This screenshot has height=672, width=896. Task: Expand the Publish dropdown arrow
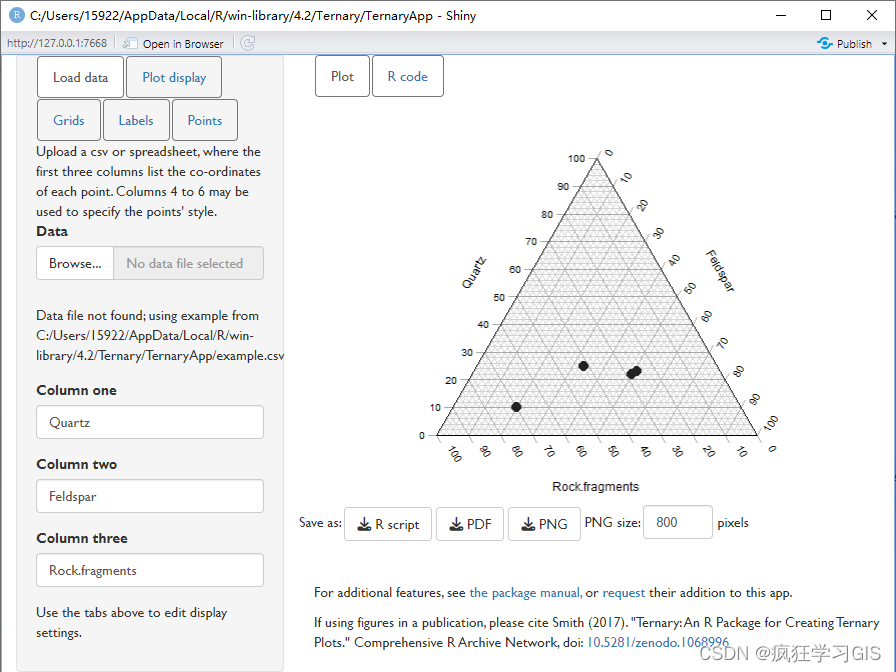click(x=884, y=44)
